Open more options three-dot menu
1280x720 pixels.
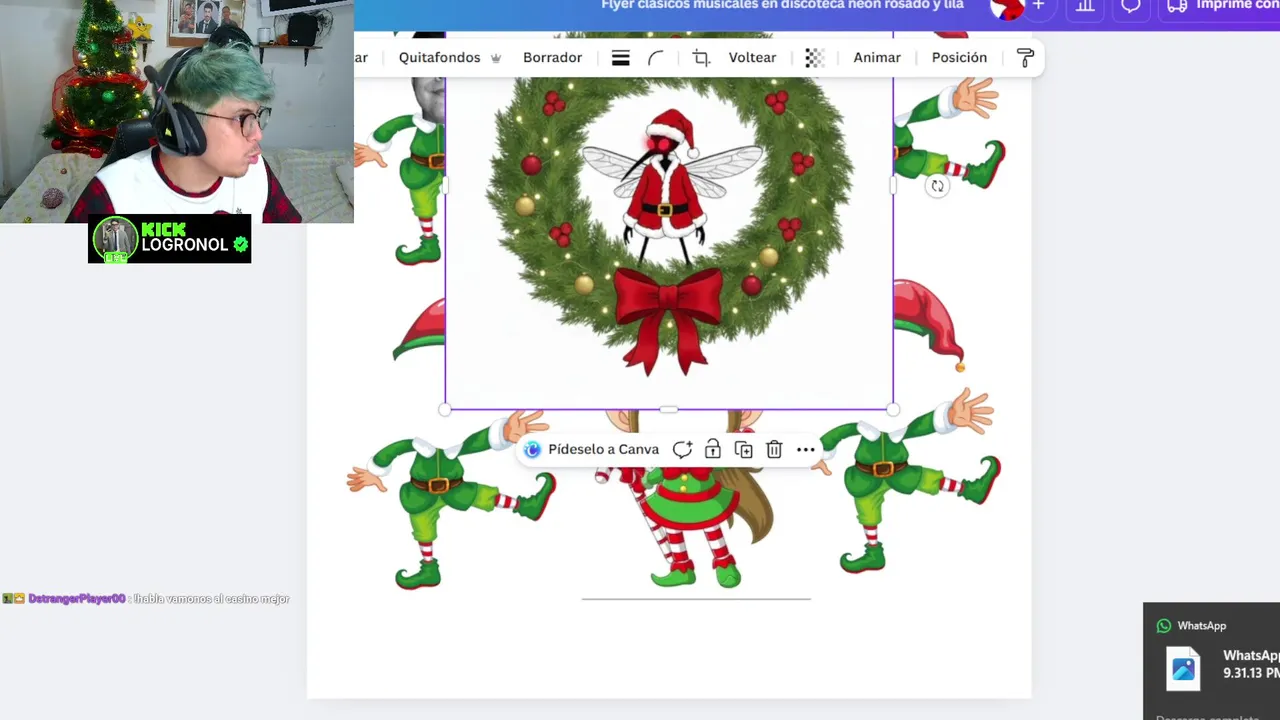coord(806,450)
